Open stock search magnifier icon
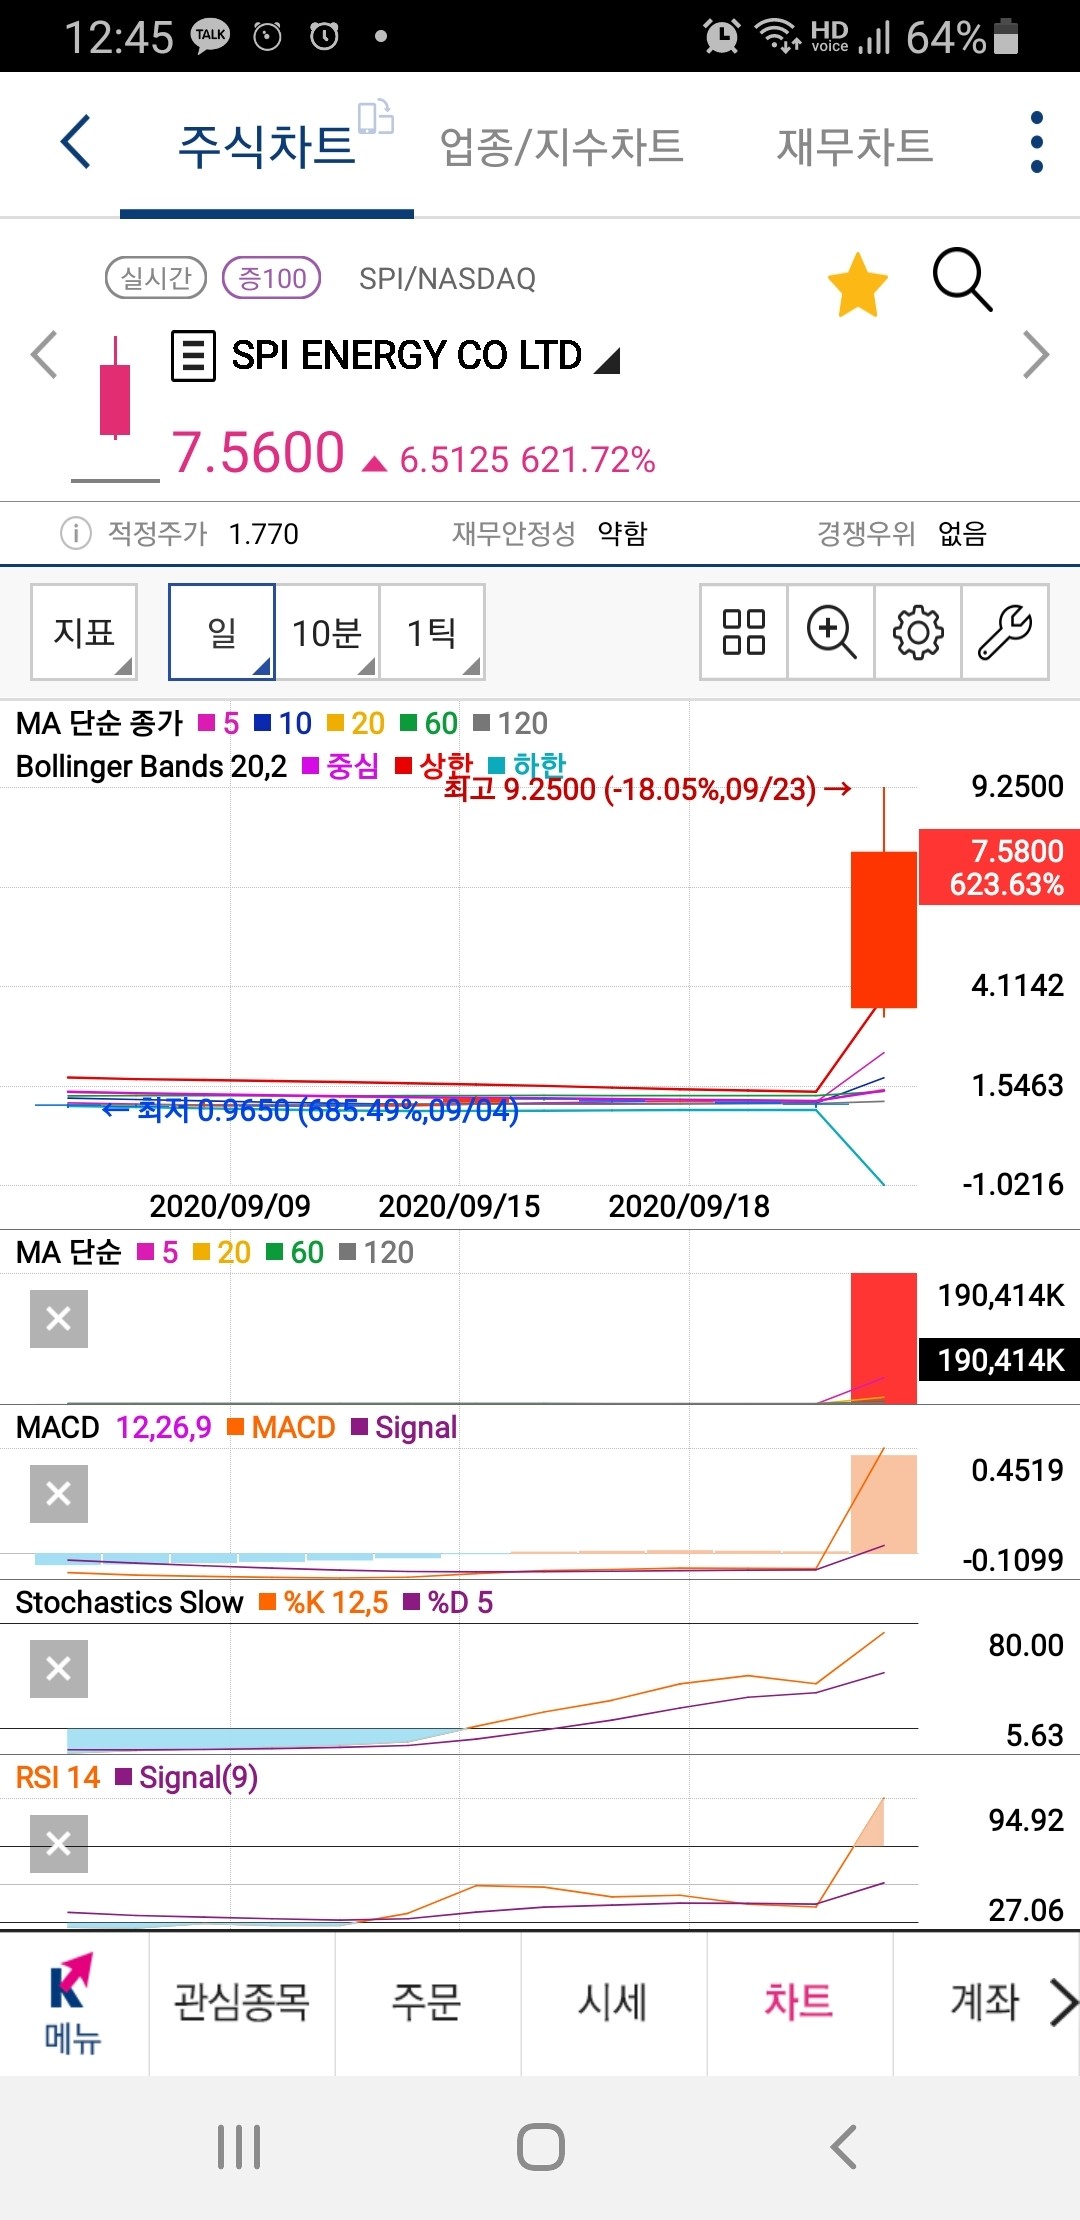1080x2220 pixels. tap(961, 280)
